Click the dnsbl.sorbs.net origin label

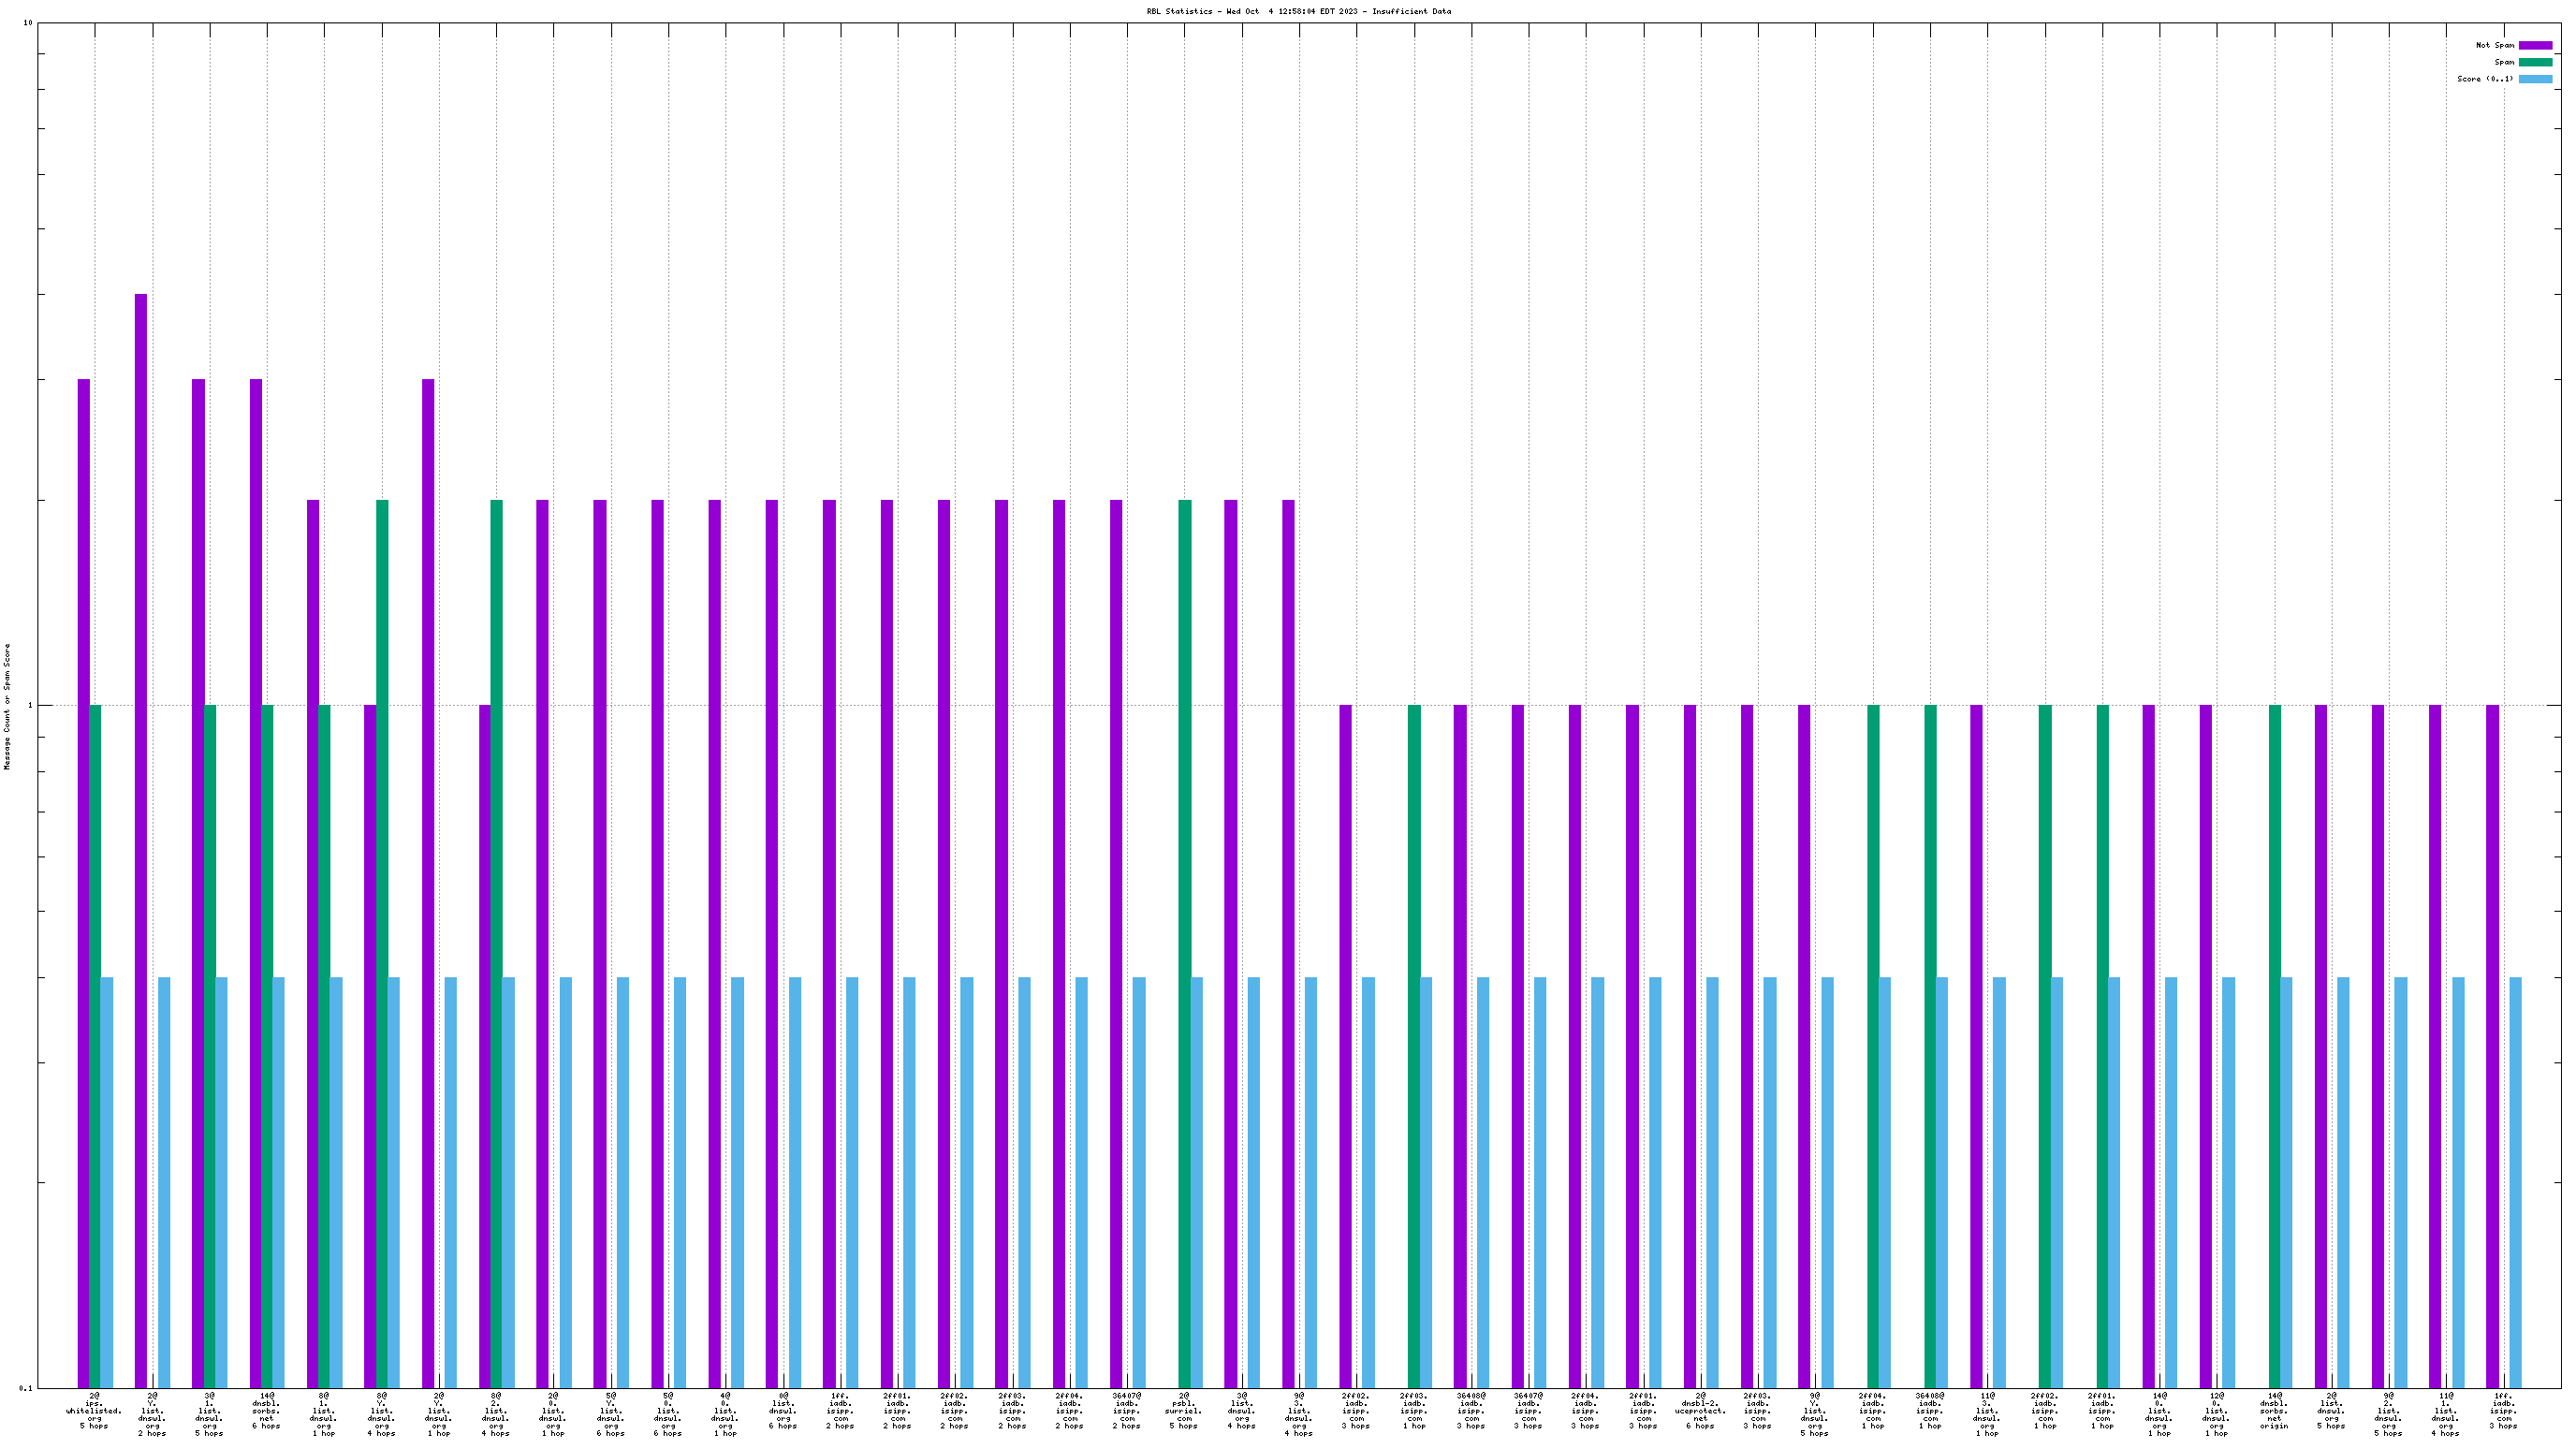2274,1411
